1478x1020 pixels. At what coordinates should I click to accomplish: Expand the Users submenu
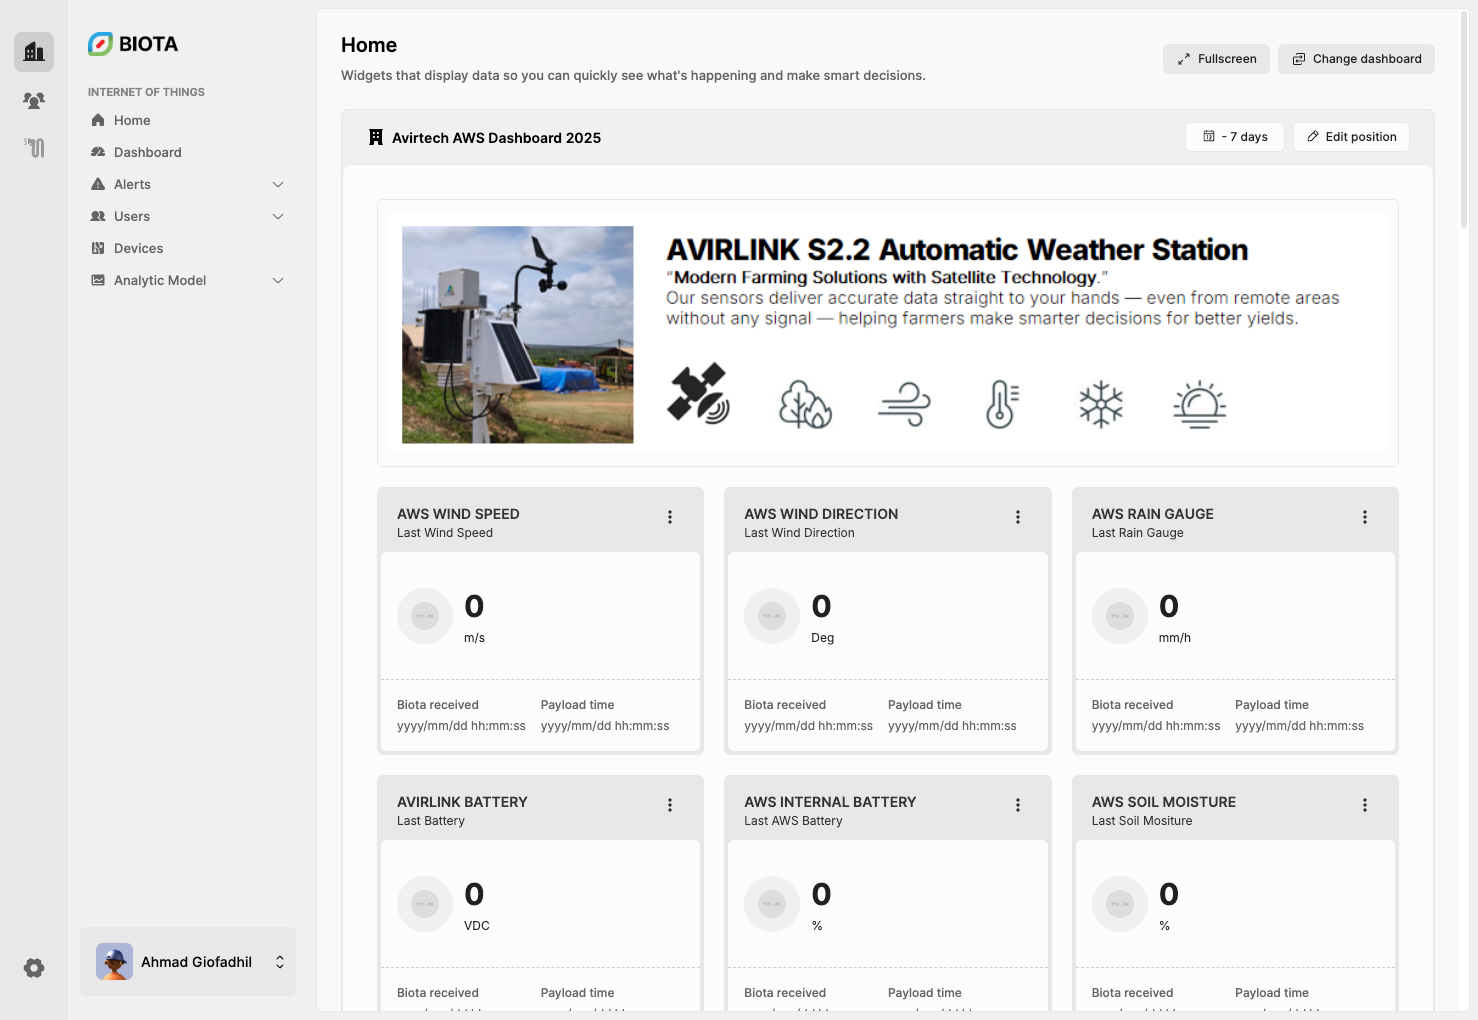point(278,216)
